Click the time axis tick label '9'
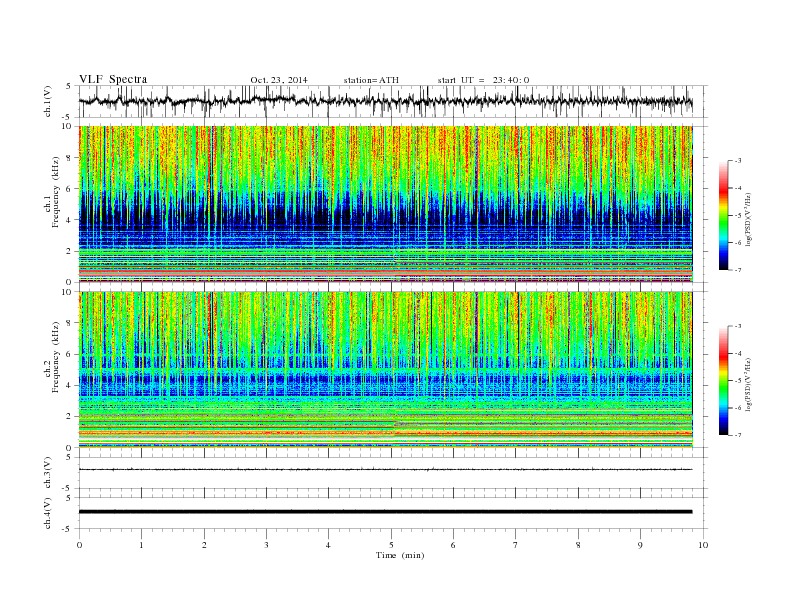The image size is (792, 612). (x=640, y=545)
